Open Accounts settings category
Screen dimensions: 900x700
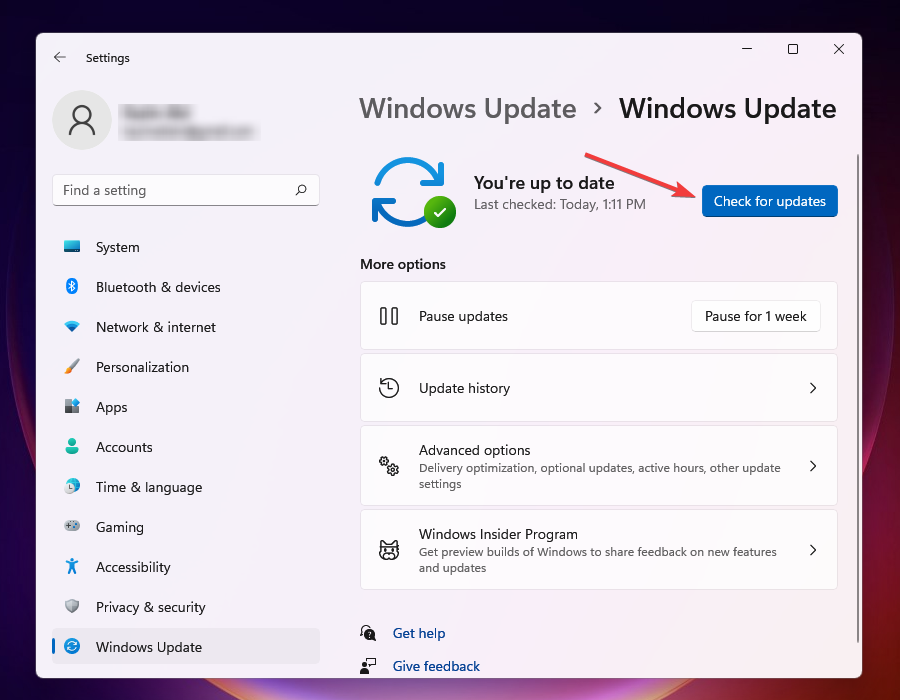pyautogui.click(x=185, y=447)
